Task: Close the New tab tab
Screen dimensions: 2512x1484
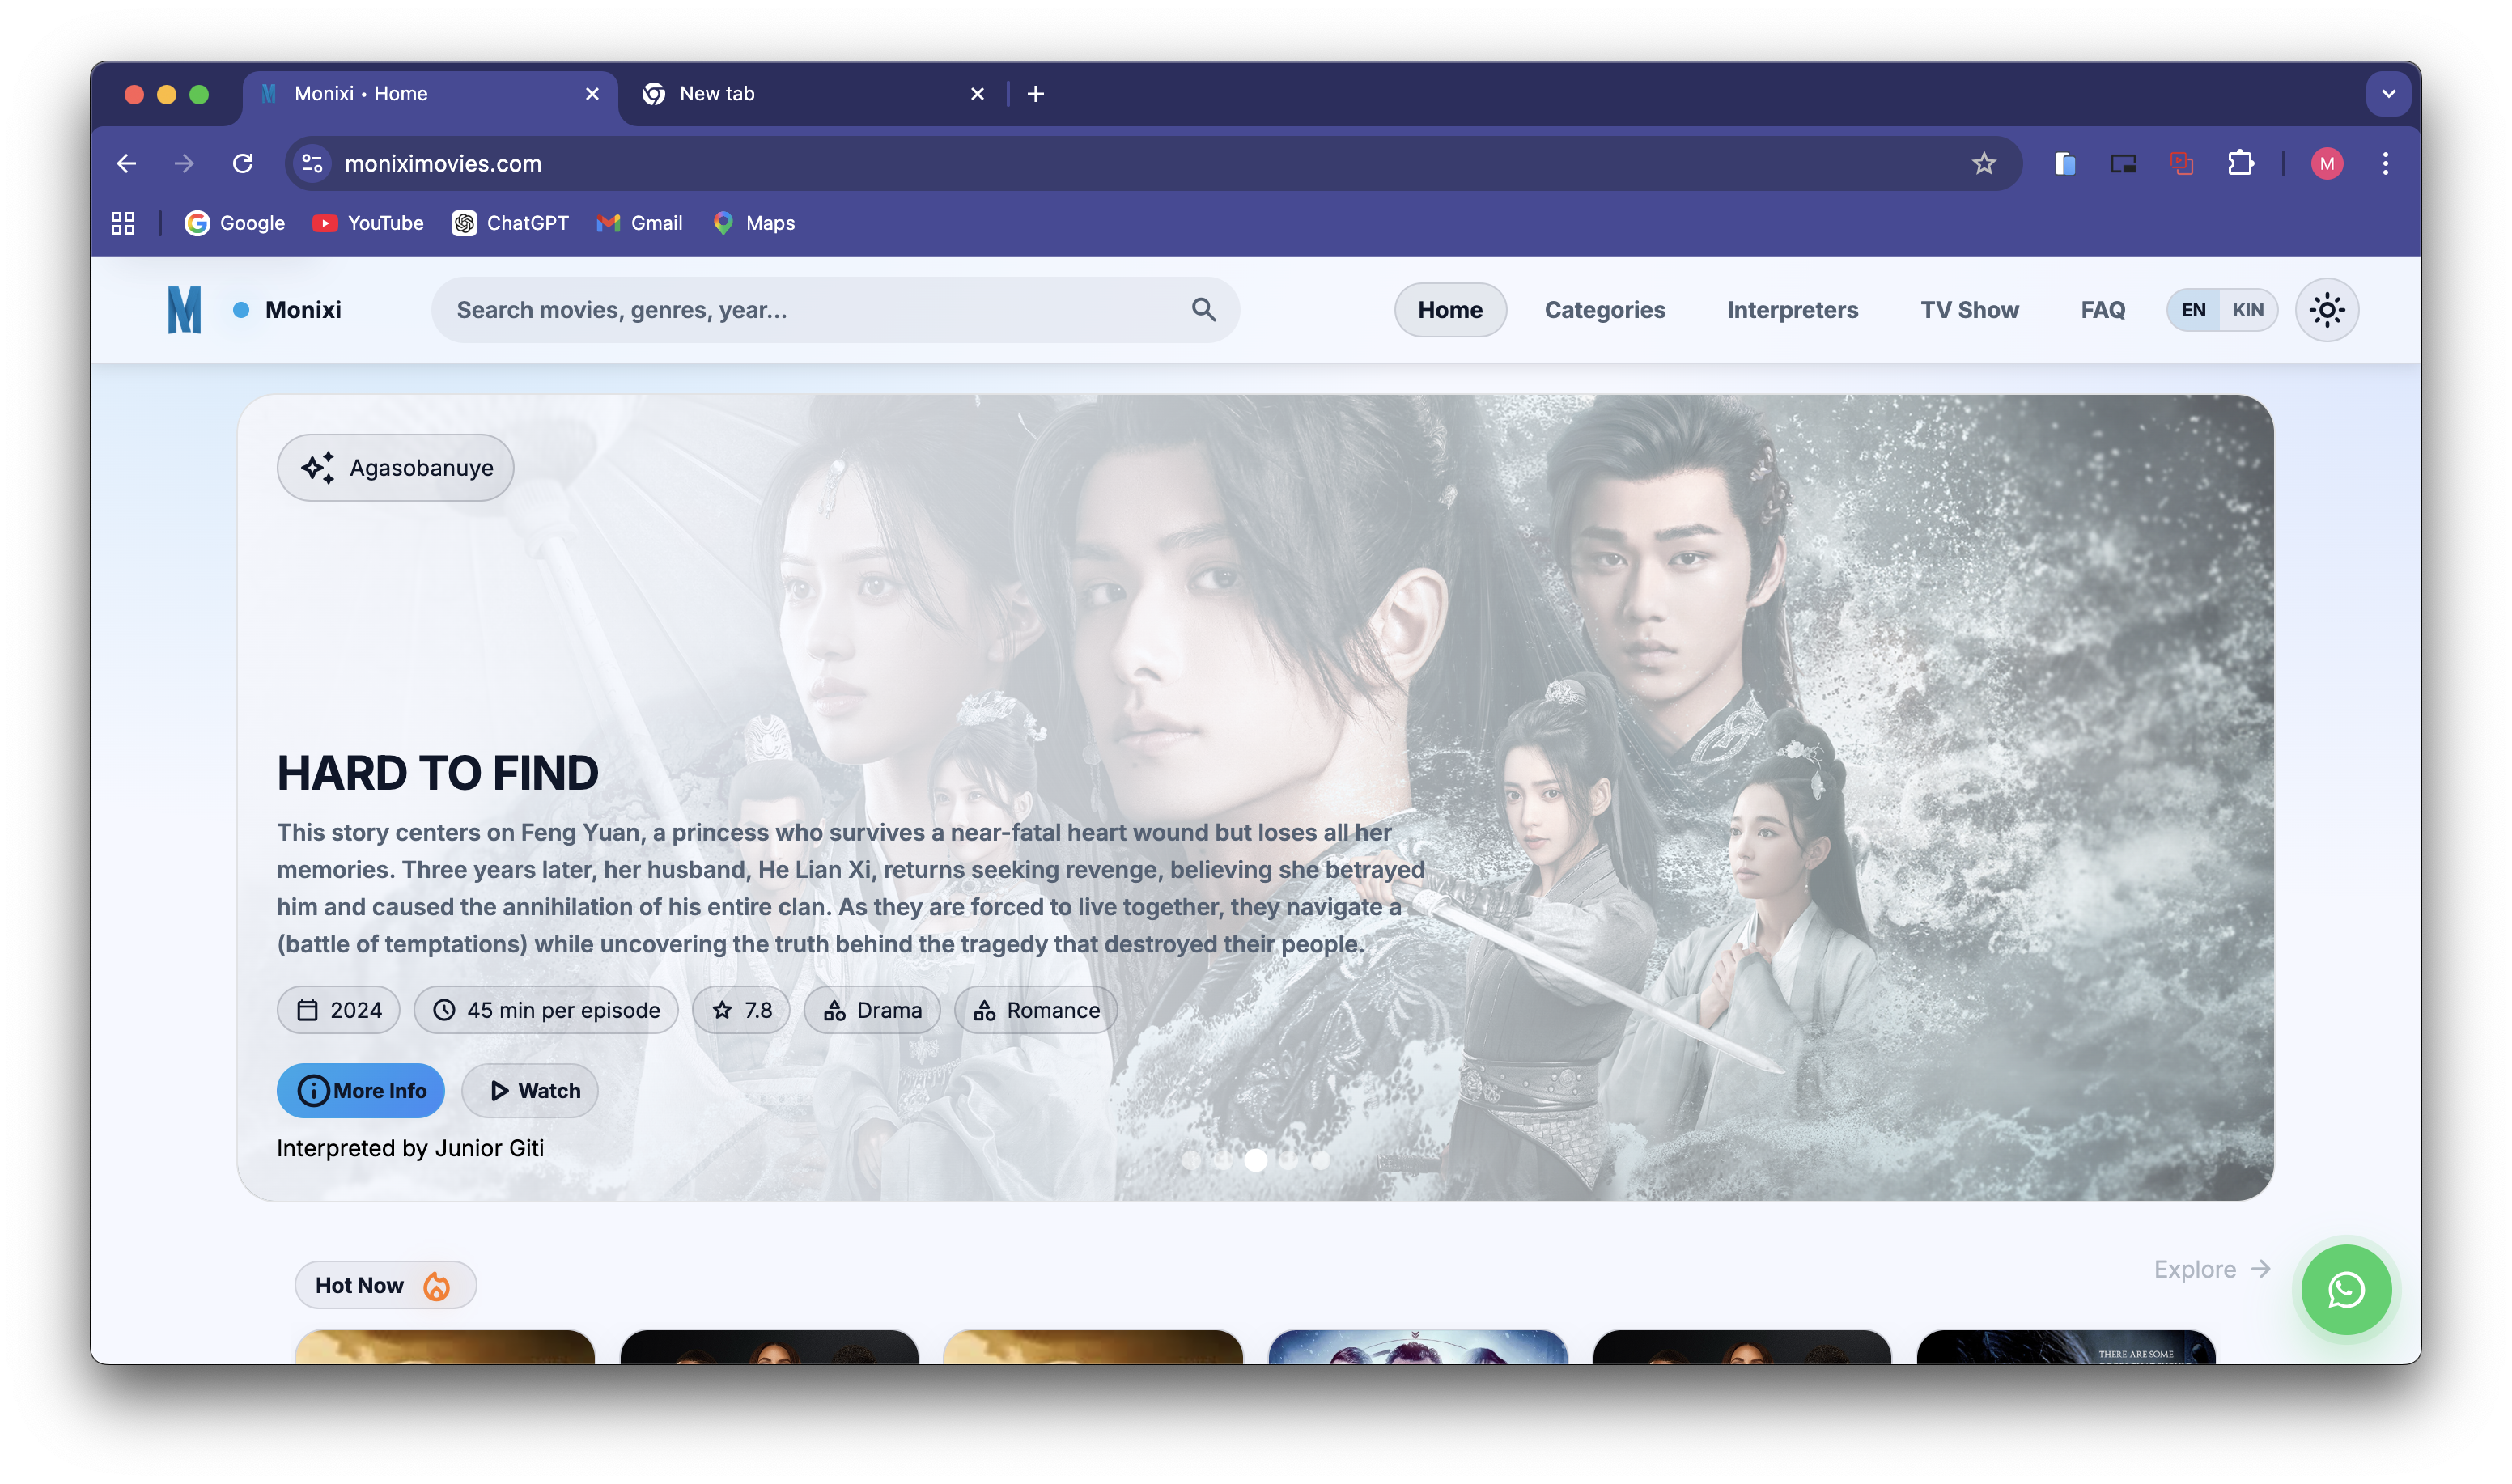Action: [977, 94]
